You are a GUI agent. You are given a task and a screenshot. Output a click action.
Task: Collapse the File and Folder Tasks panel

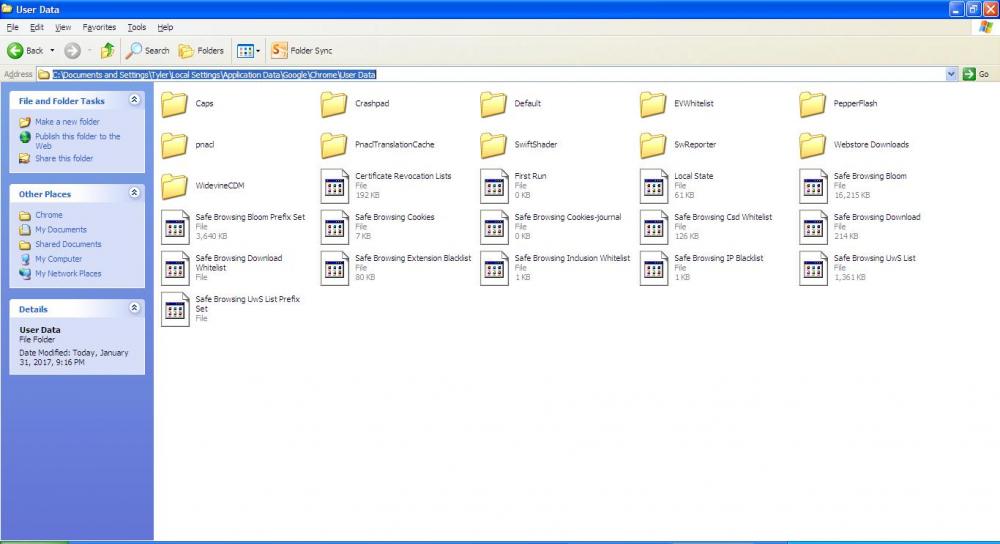click(x=134, y=100)
